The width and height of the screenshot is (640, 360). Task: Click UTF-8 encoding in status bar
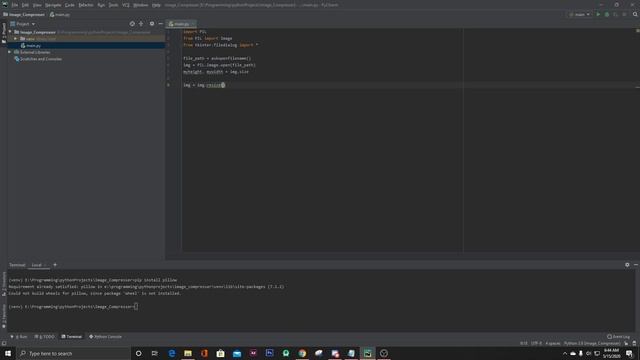pos(536,343)
